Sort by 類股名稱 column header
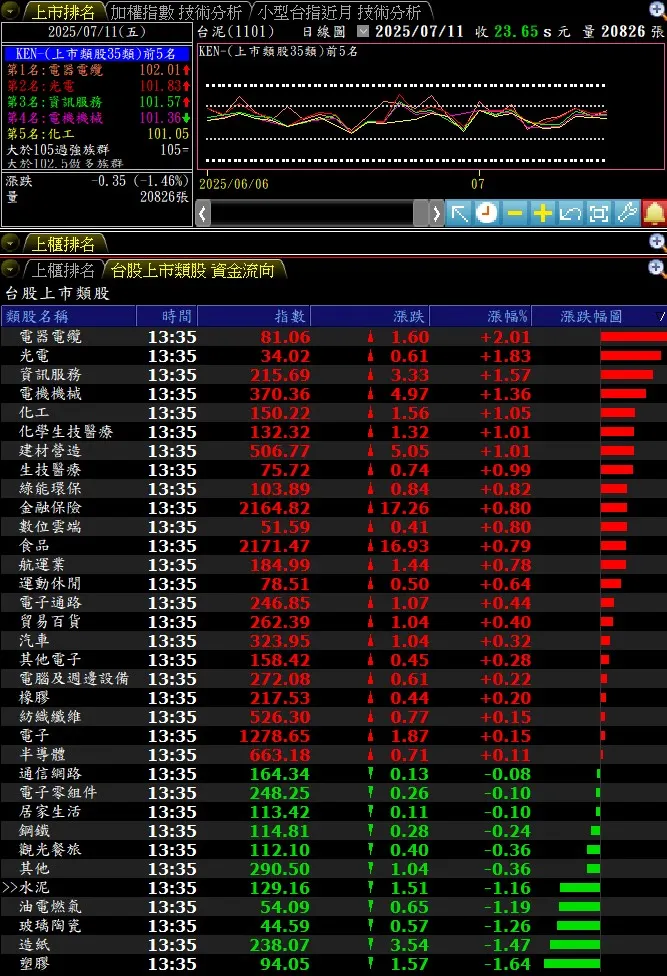667x976 pixels. 68,316
